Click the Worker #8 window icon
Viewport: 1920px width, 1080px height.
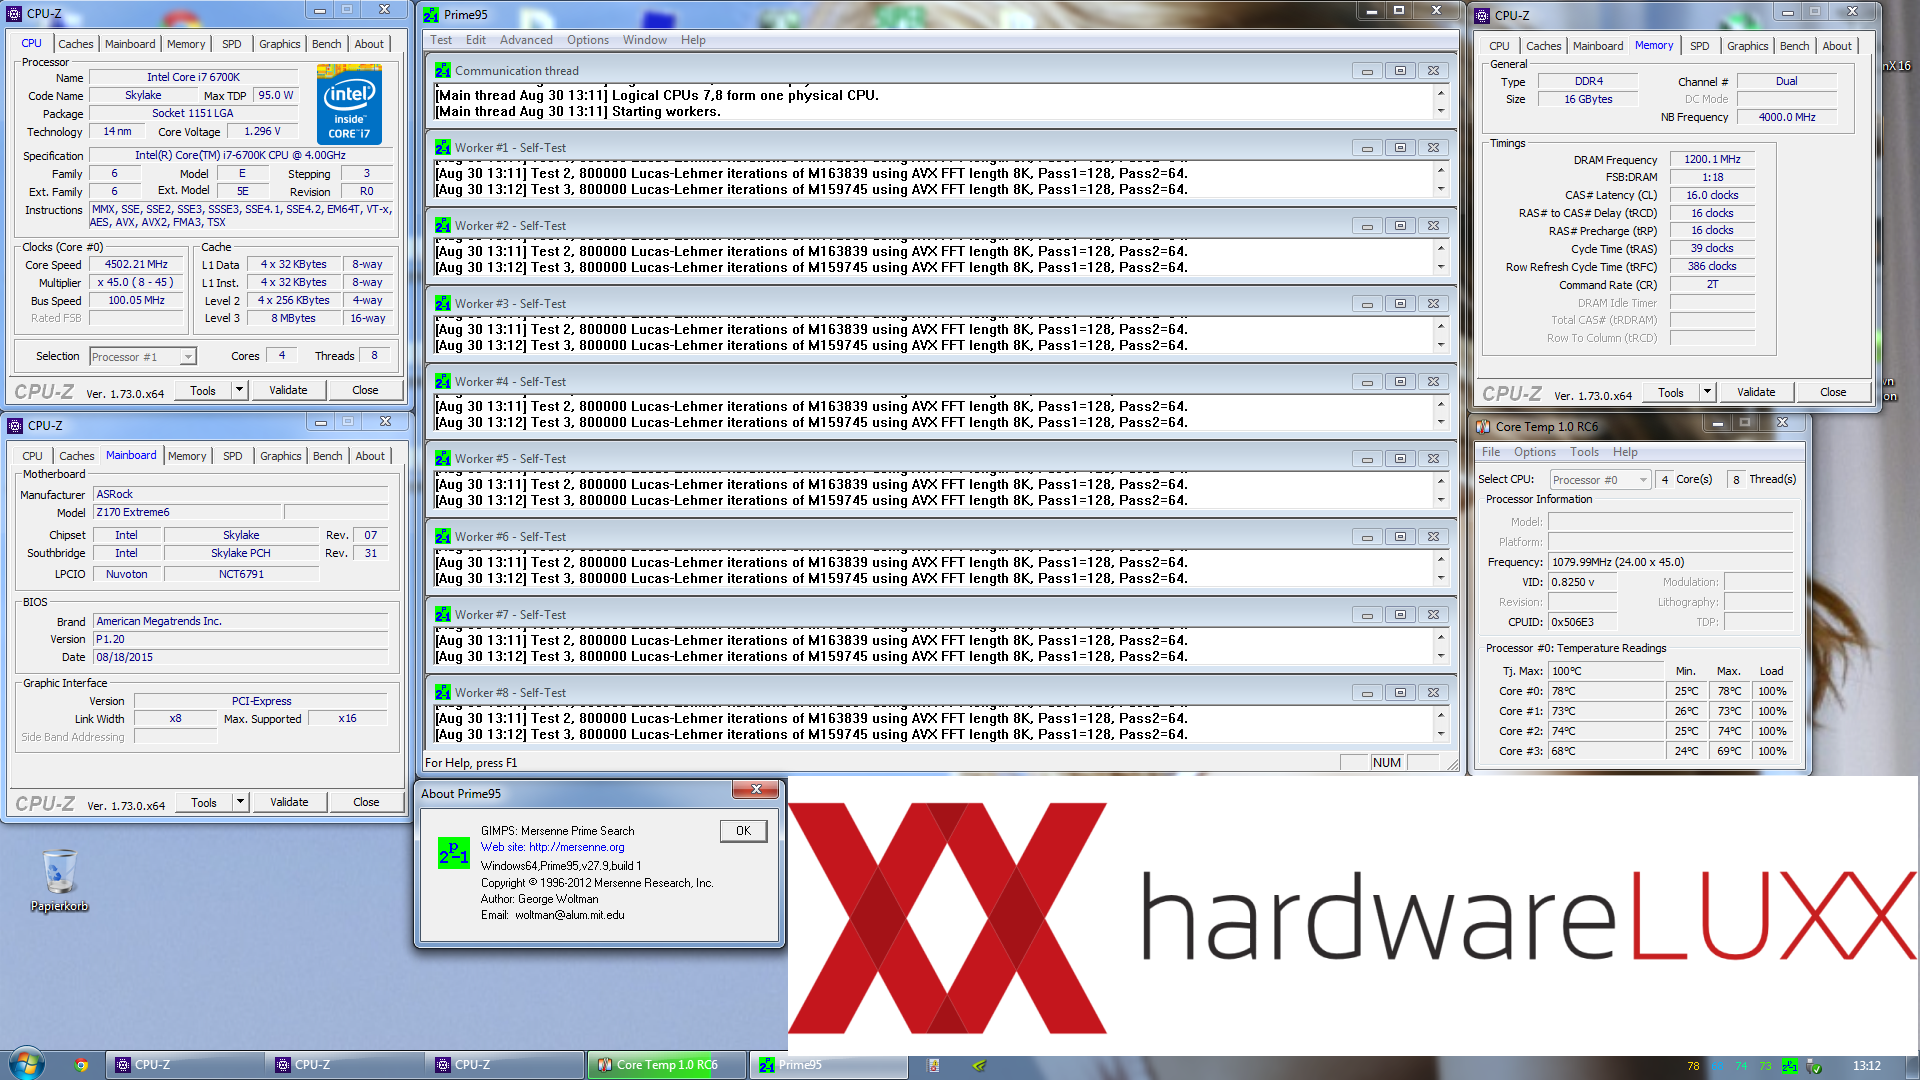[443, 692]
